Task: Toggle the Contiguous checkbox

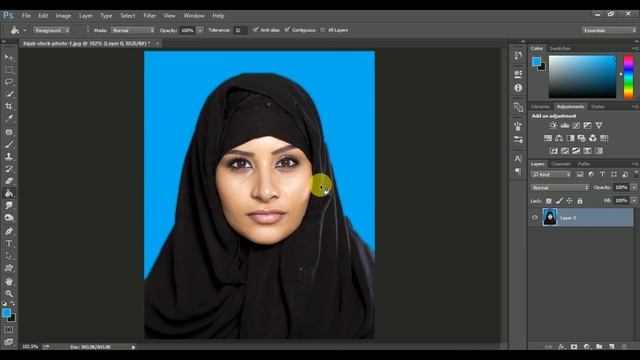Action: click(x=287, y=29)
